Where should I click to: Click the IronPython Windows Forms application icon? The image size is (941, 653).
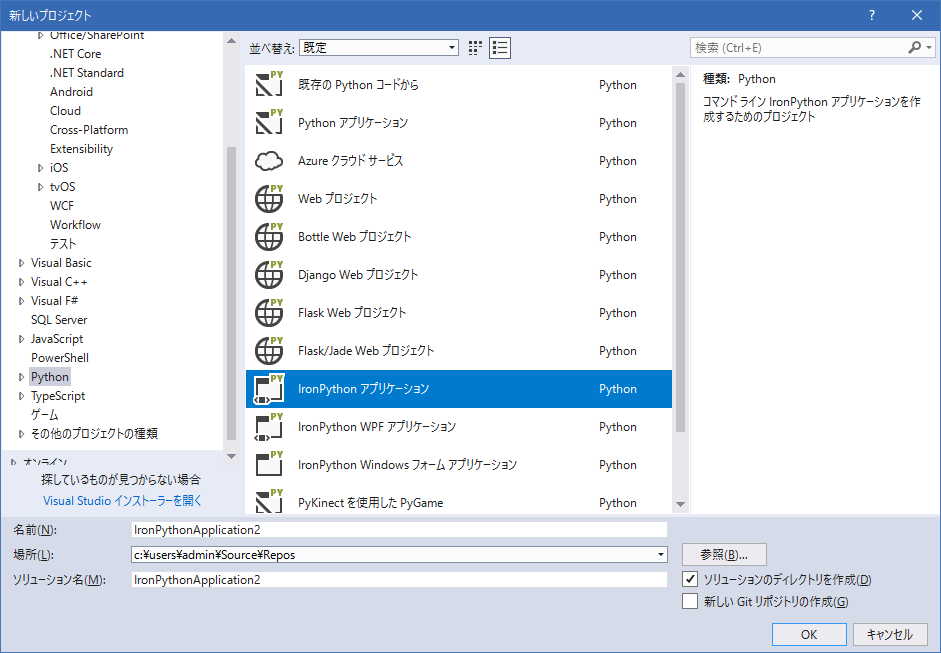[269, 465]
